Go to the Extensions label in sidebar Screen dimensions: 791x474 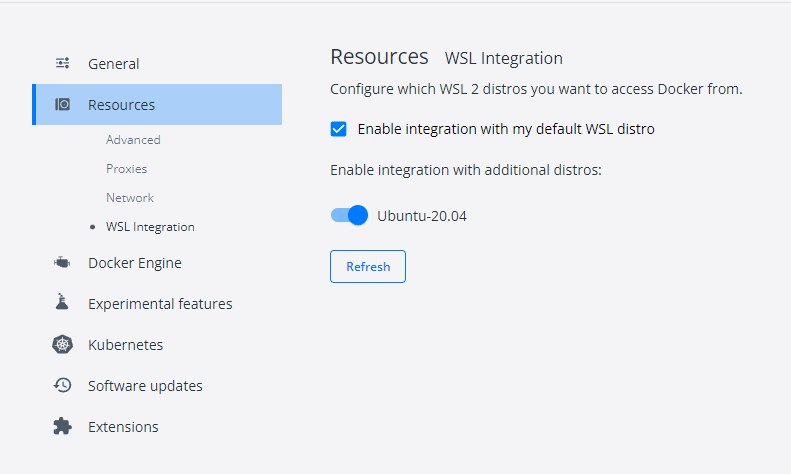(123, 427)
